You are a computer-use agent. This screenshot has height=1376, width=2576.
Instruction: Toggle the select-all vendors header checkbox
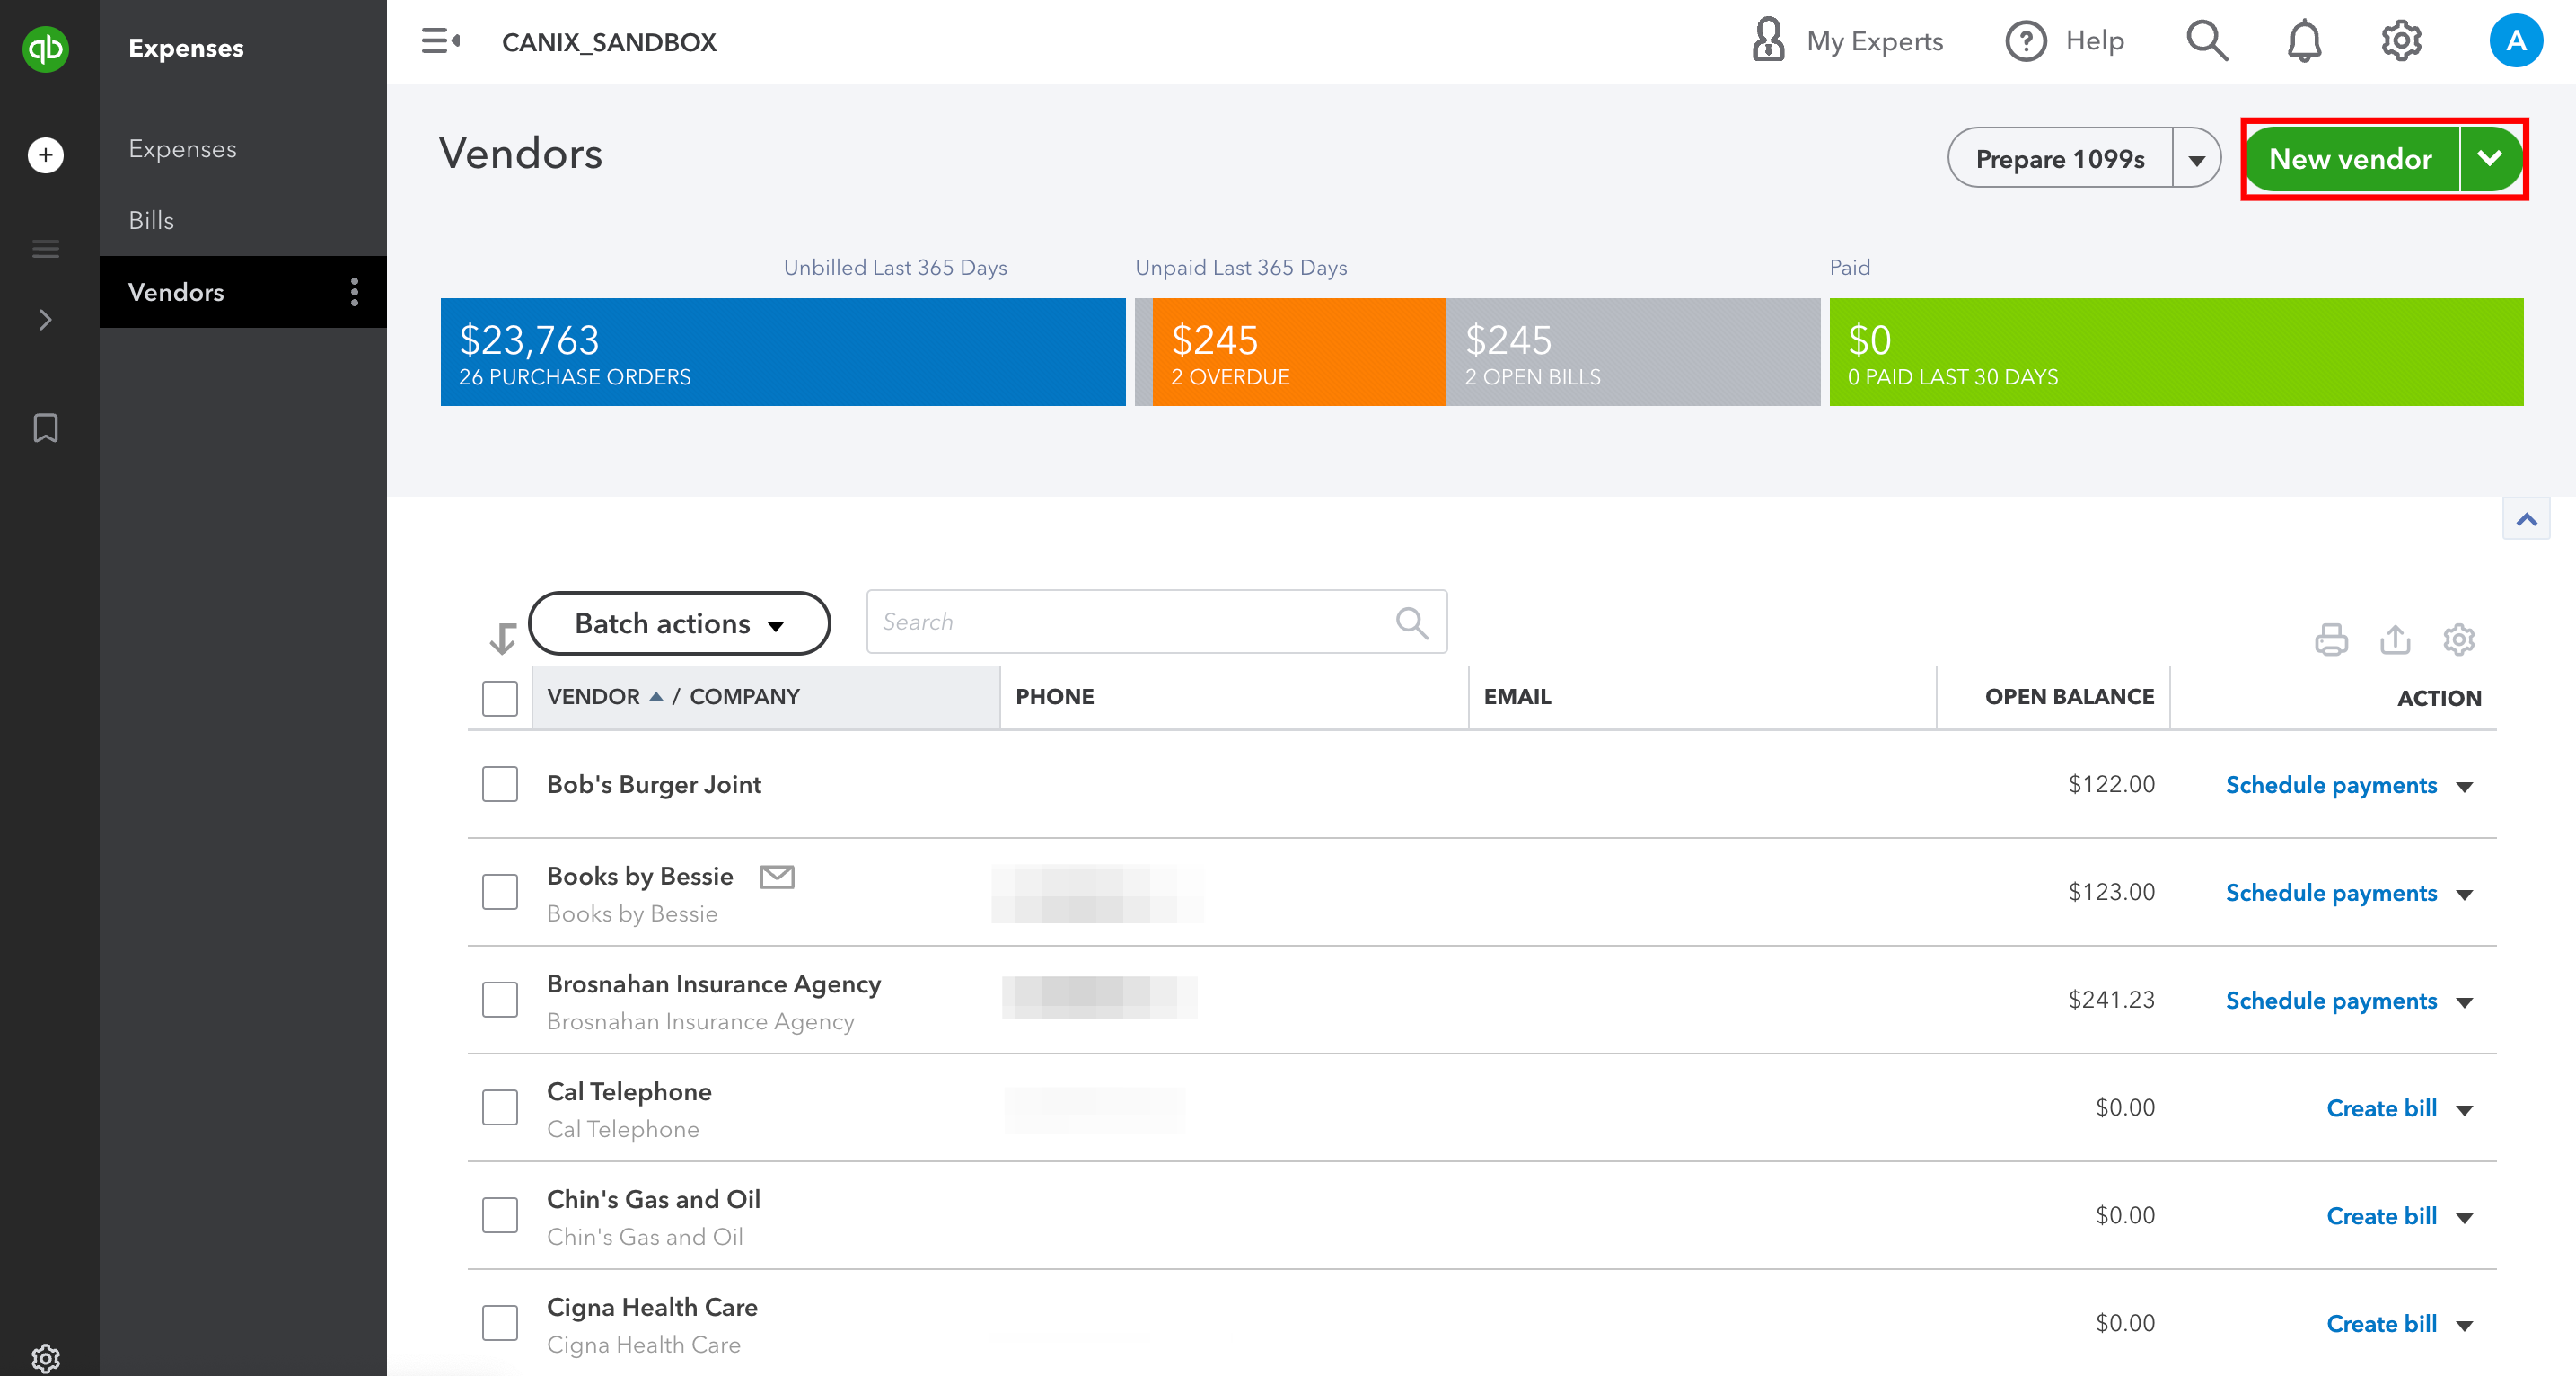[x=499, y=698]
